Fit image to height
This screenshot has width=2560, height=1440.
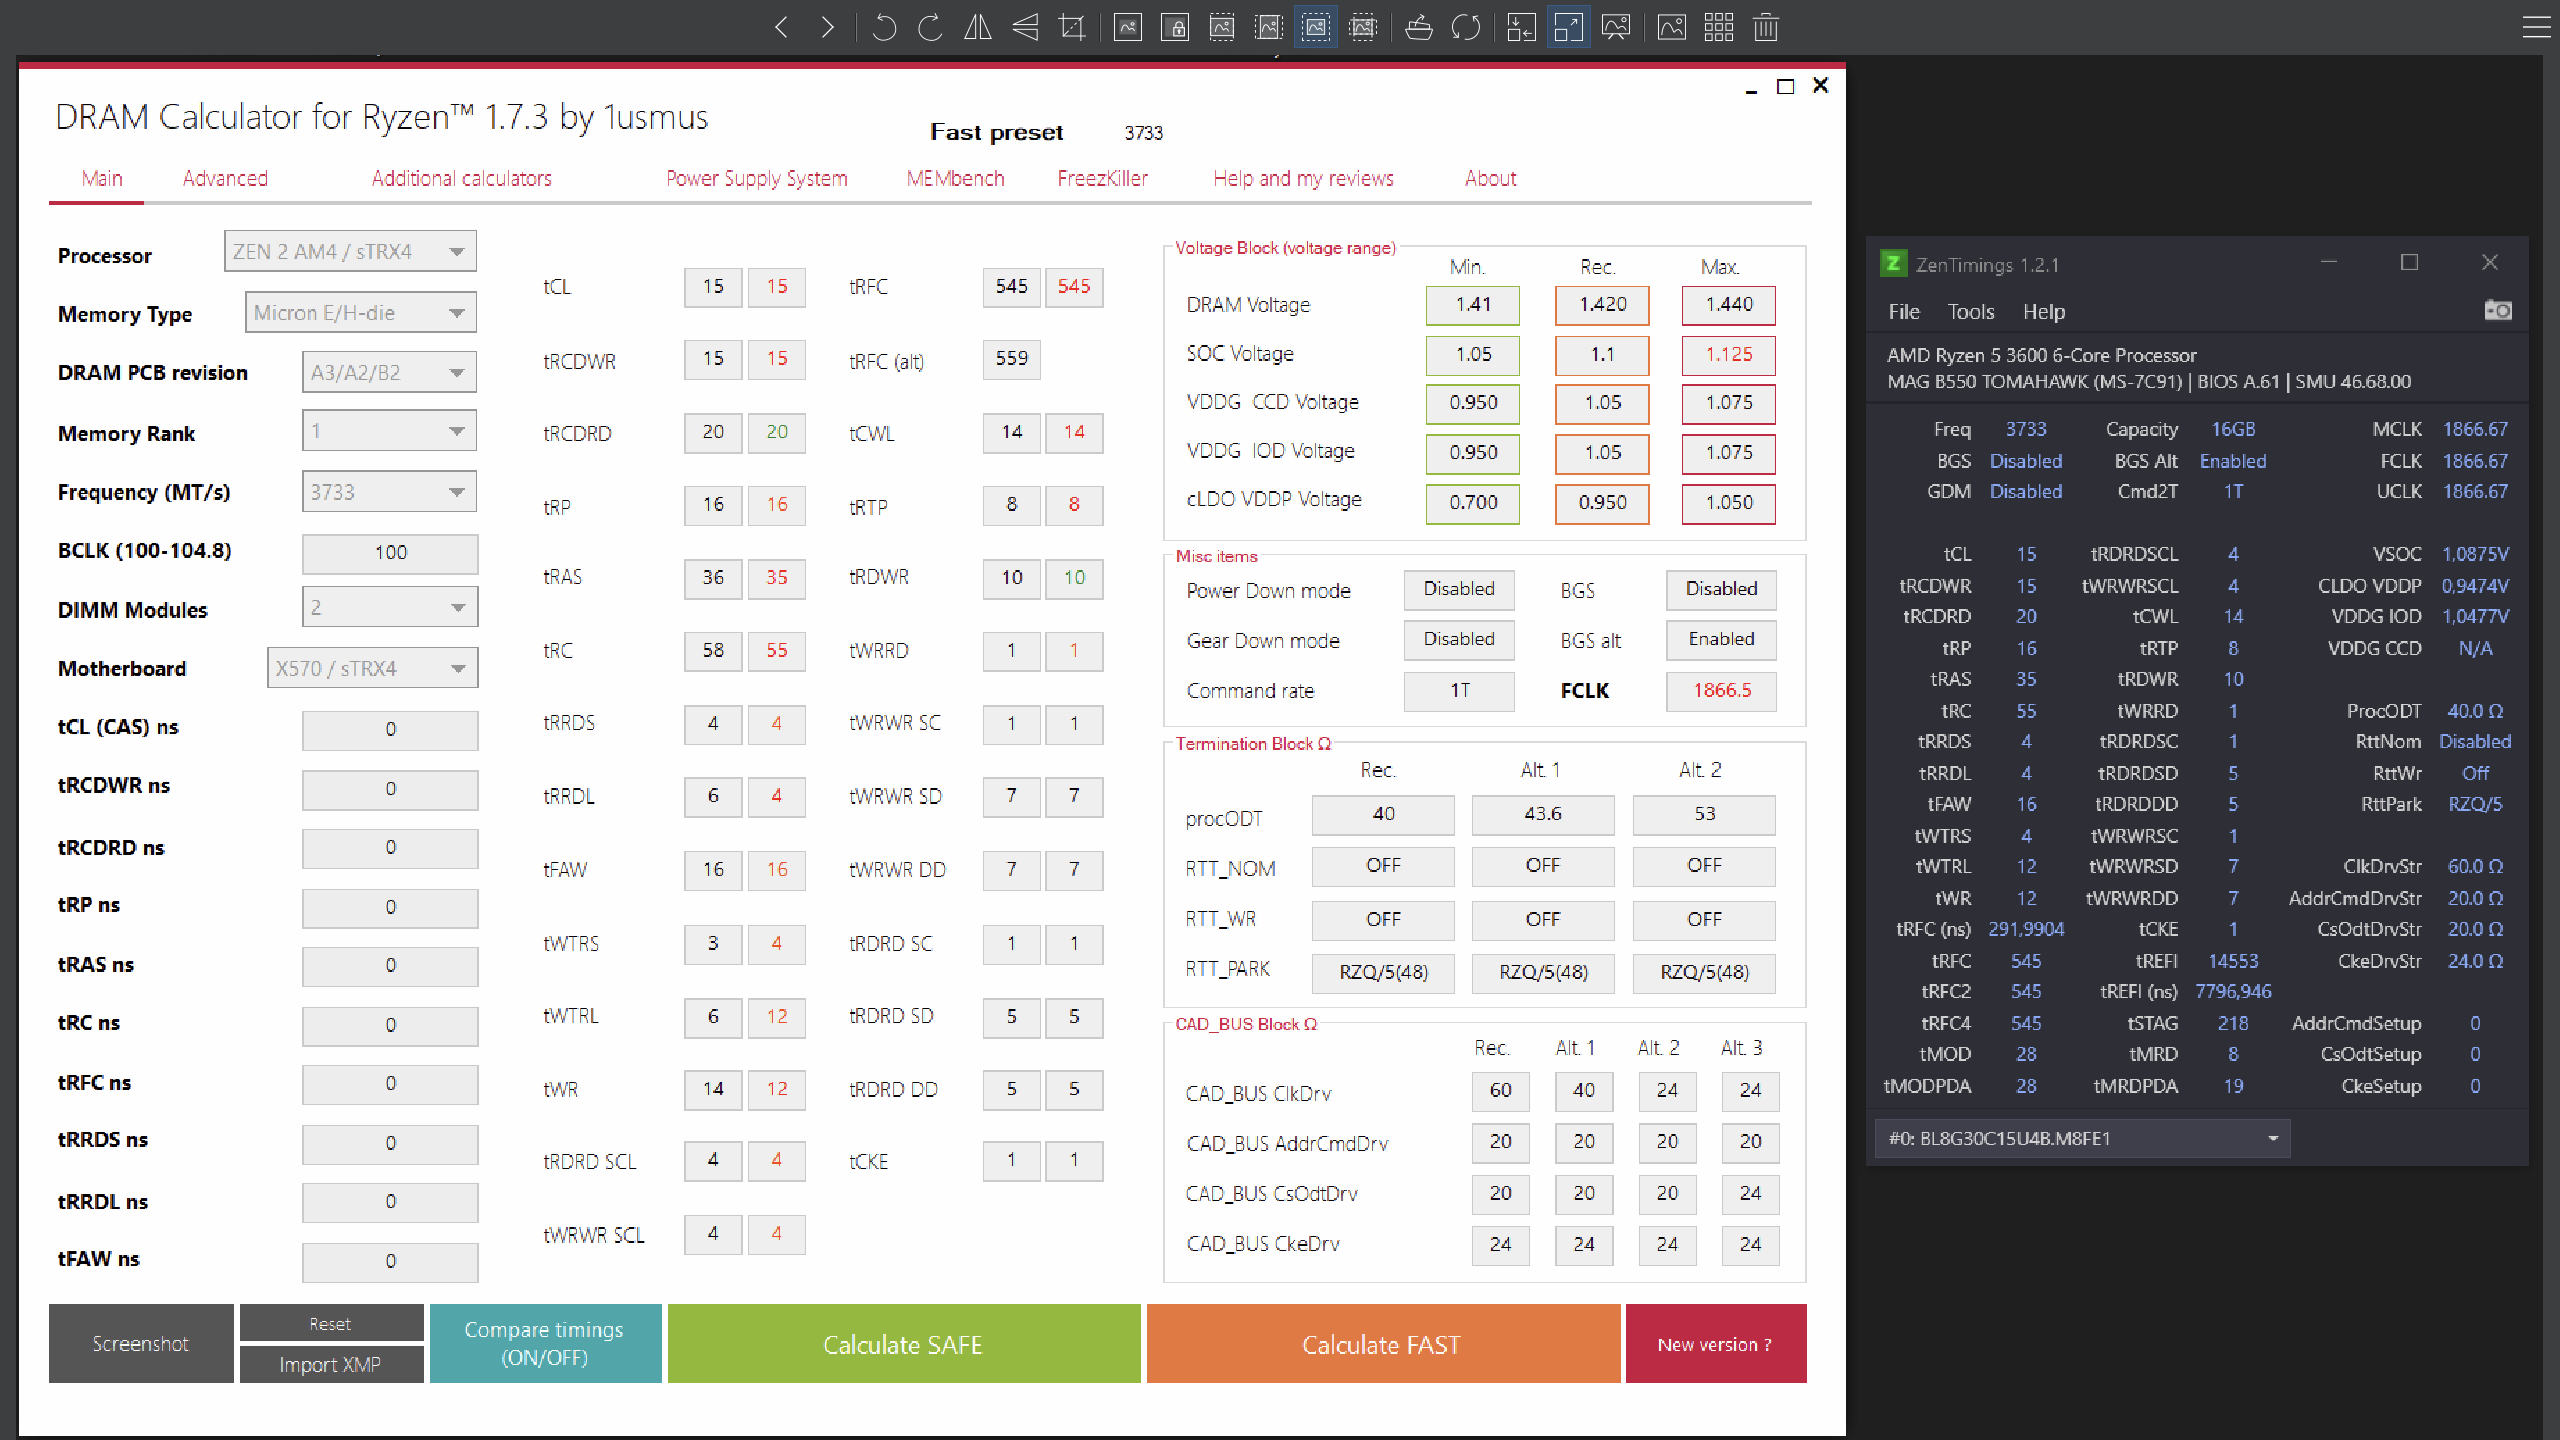[1269, 27]
